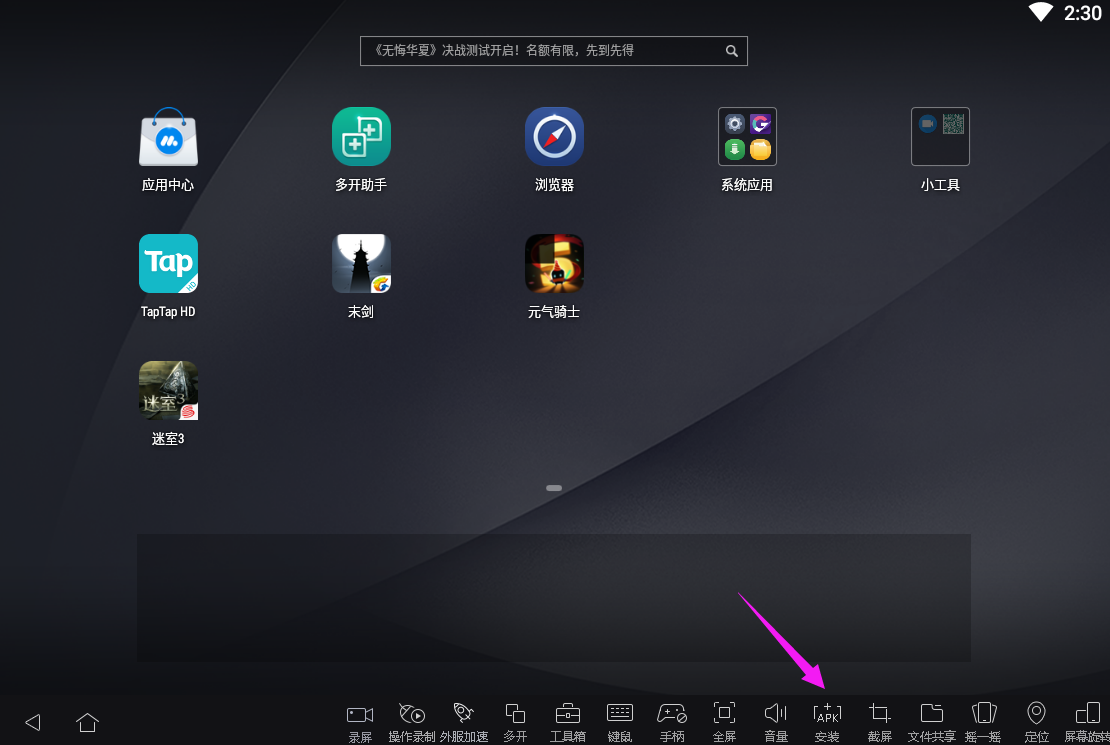
Task: Start screen recording with 录屏
Action: pos(360,721)
